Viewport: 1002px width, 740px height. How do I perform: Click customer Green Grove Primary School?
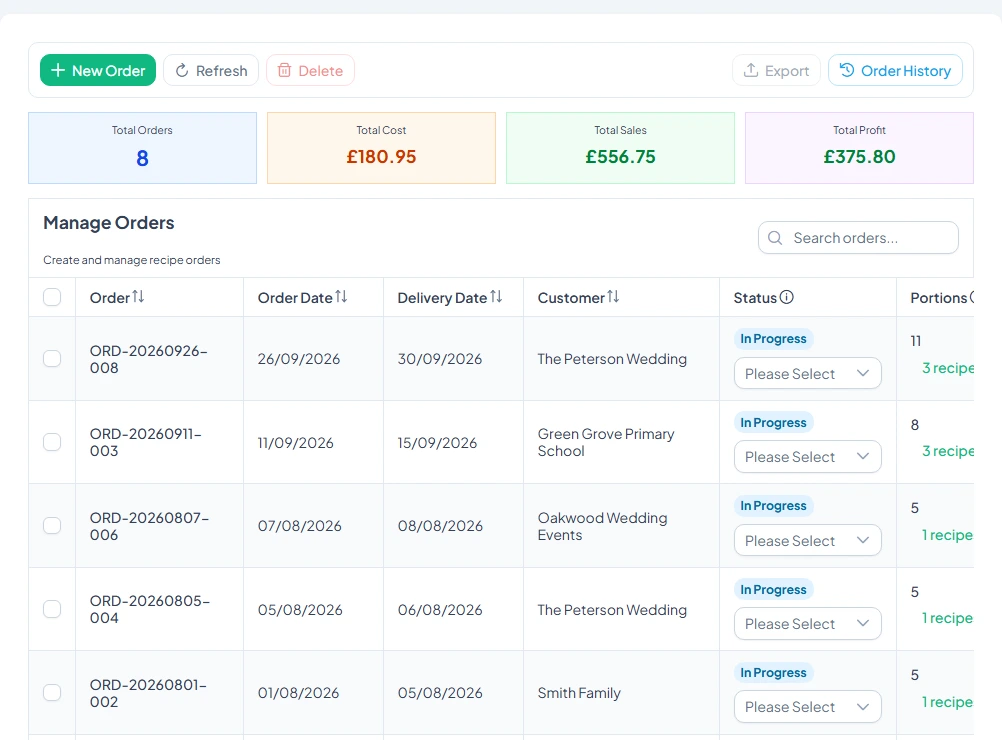[x=606, y=442]
